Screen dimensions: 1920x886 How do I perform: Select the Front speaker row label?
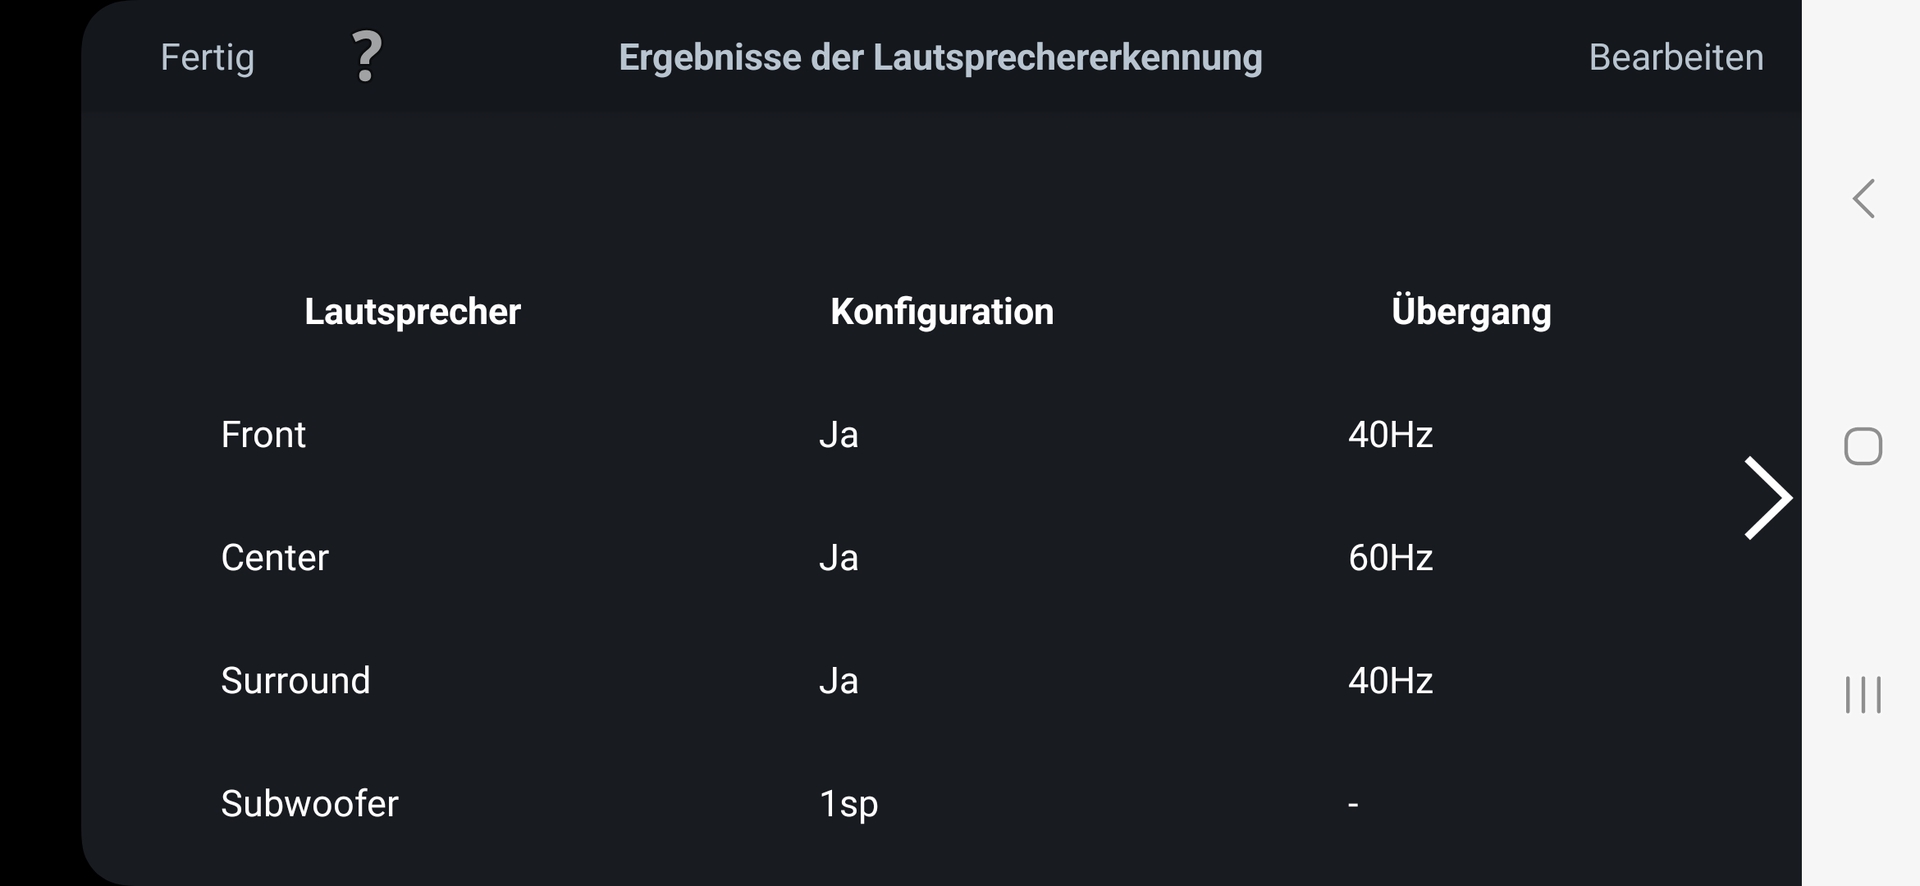click(x=263, y=435)
